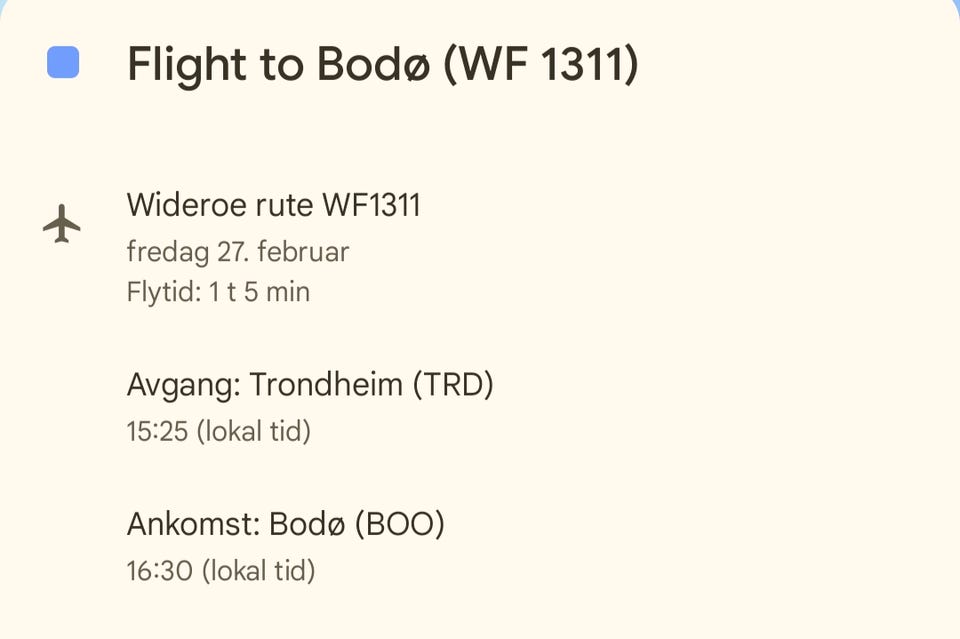
Task: Select the event title Flight to Bodø
Action: point(381,65)
